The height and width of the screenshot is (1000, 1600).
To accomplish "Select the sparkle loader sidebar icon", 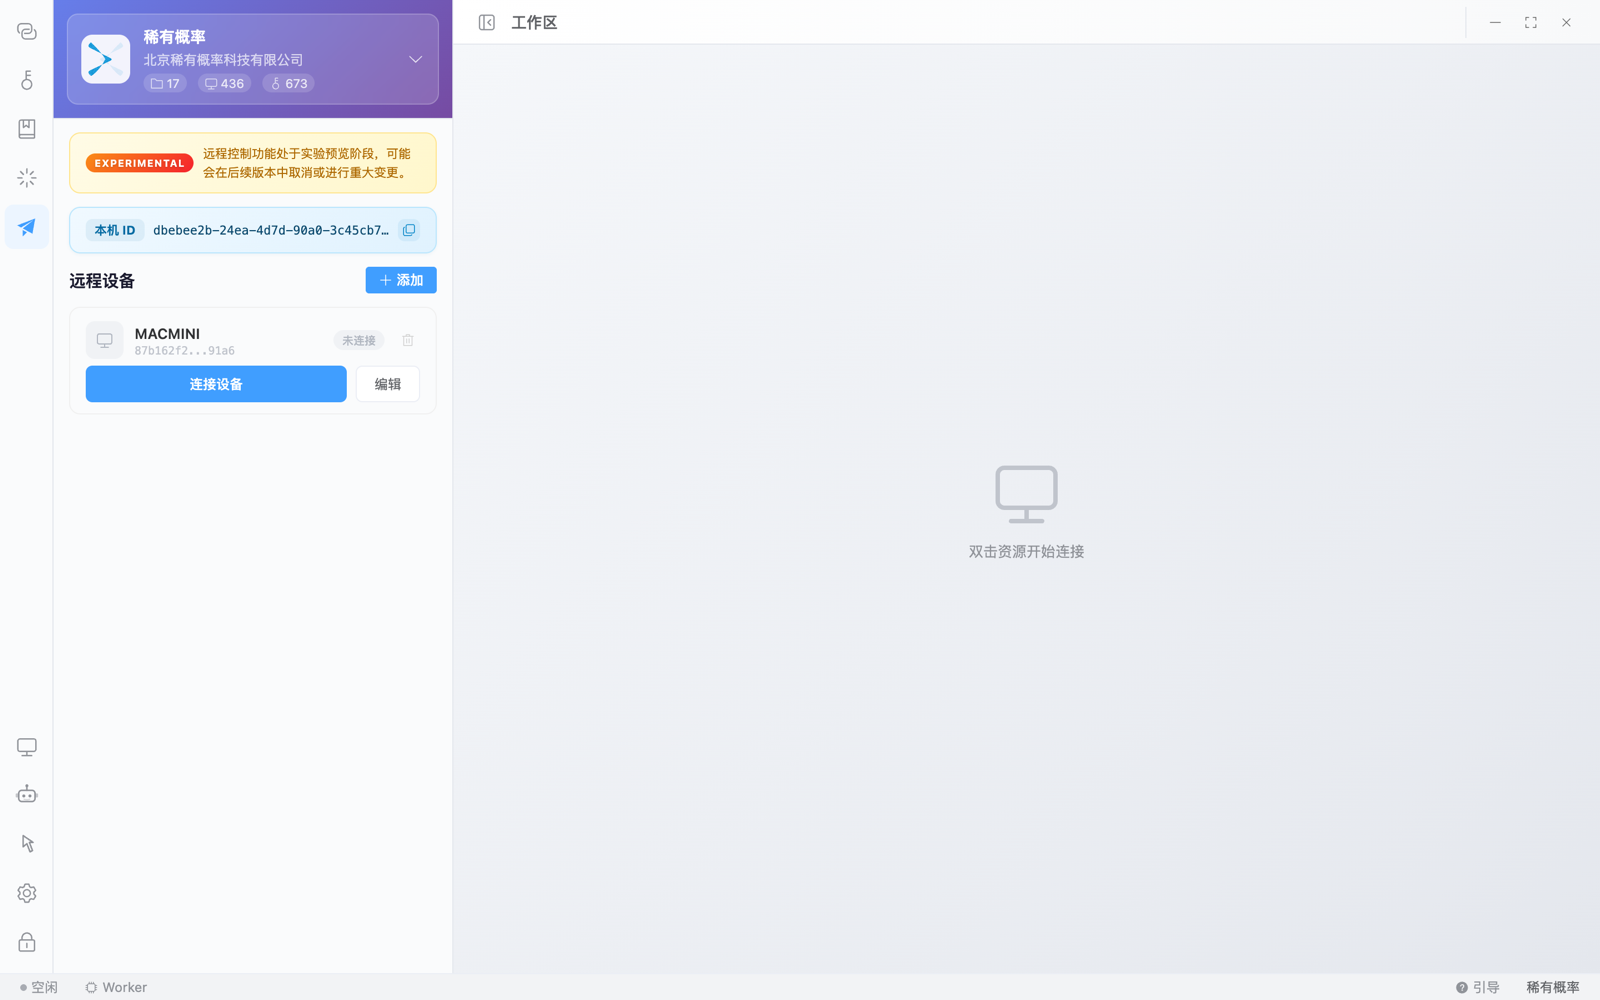I will [x=27, y=178].
